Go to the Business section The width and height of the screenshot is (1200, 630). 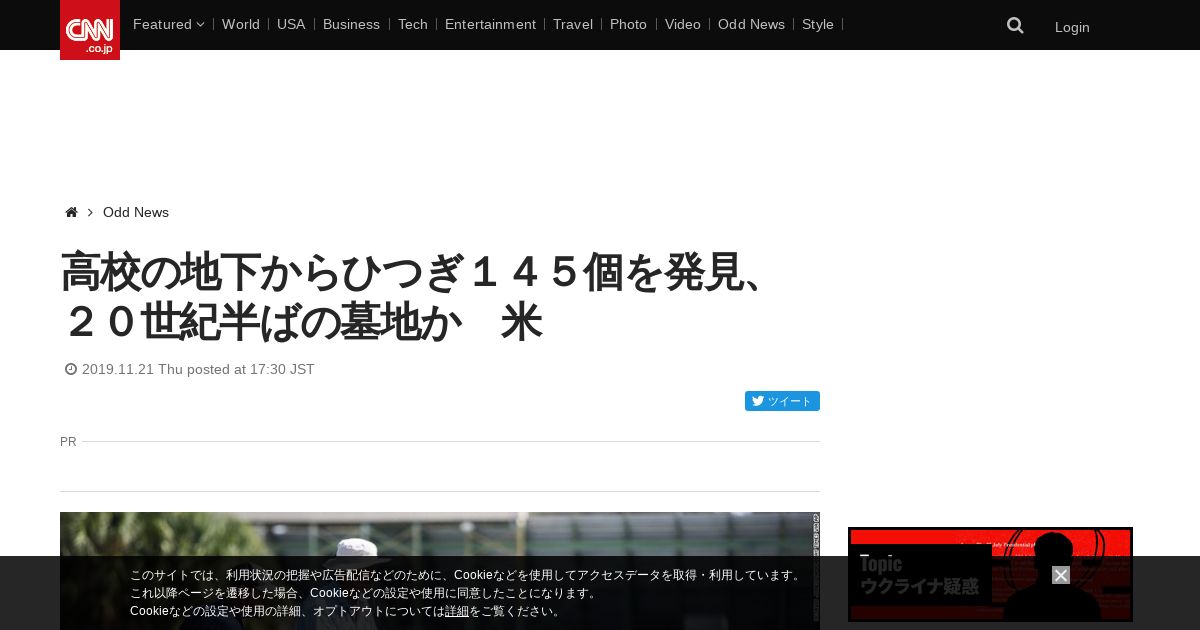351,24
